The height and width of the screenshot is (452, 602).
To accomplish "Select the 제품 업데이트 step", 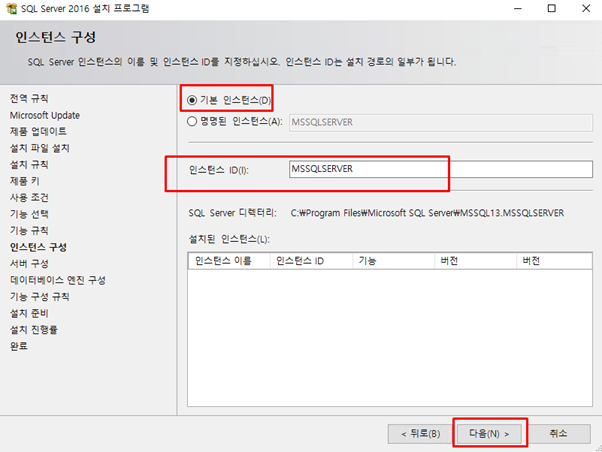I will point(38,131).
